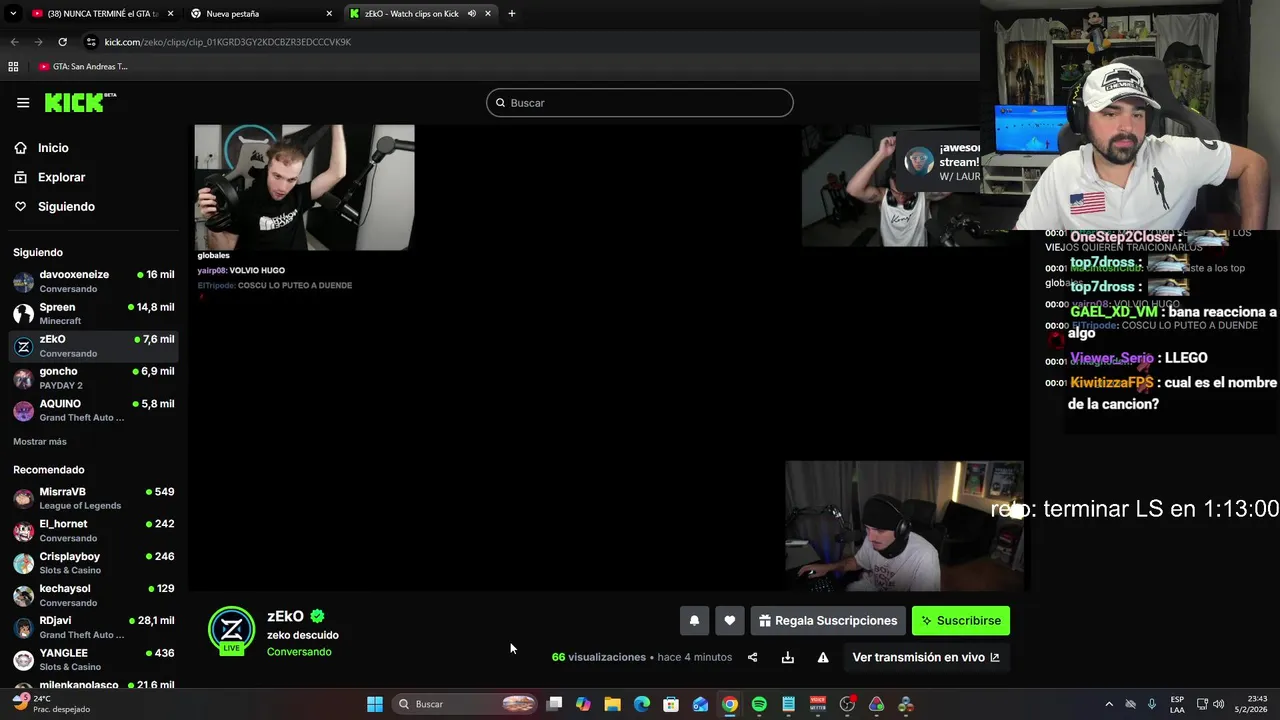Open the Windows Start menu
Screen dimensions: 1280x720
[374, 704]
